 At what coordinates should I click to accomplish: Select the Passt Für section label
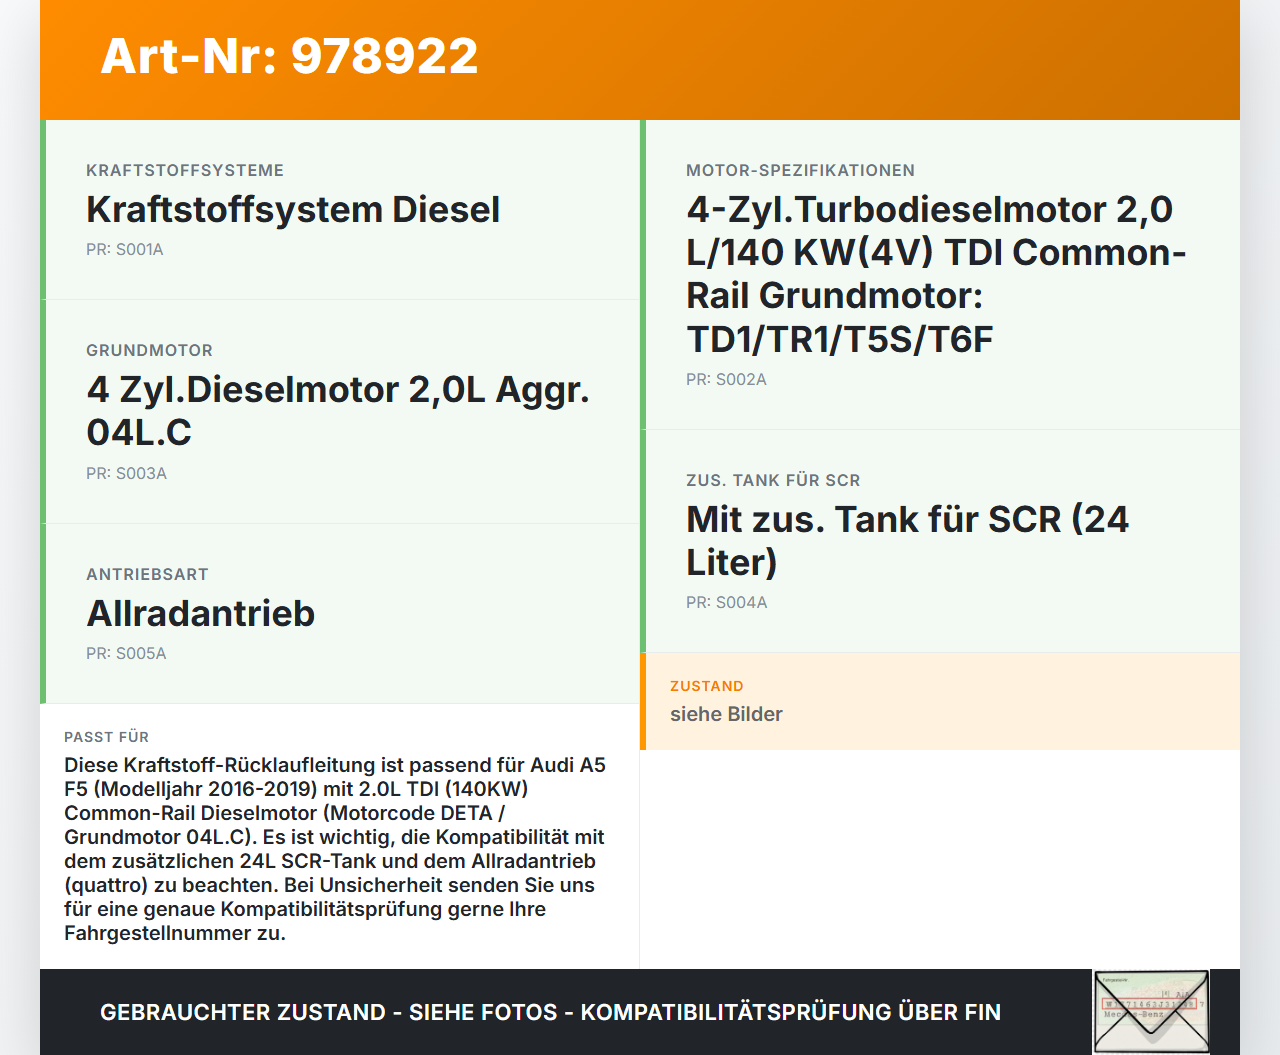(106, 736)
